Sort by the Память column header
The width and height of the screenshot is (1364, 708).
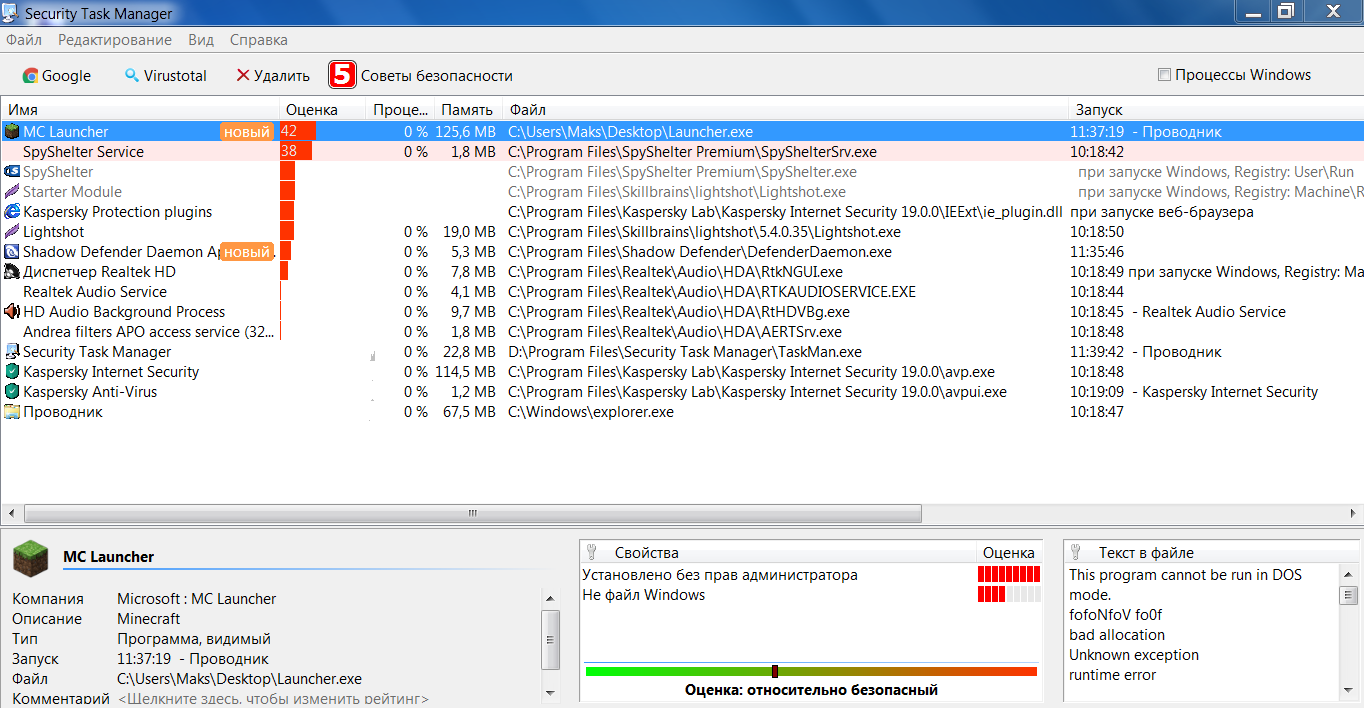[x=468, y=110]
